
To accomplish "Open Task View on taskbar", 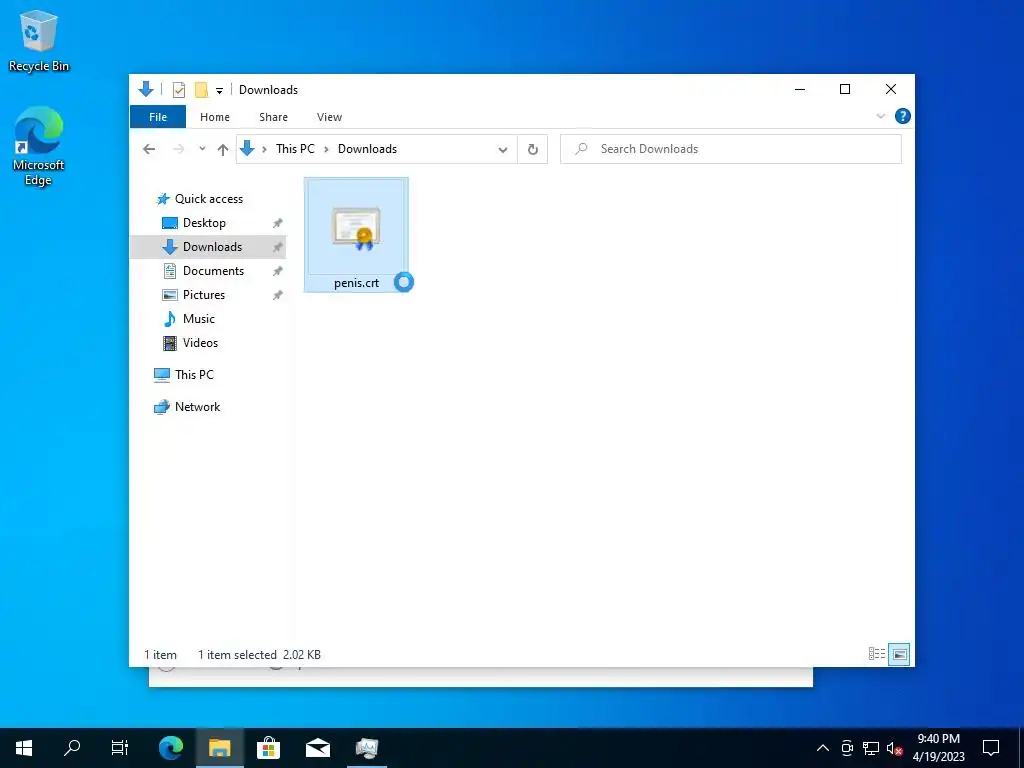I will [x=120, y=748].
